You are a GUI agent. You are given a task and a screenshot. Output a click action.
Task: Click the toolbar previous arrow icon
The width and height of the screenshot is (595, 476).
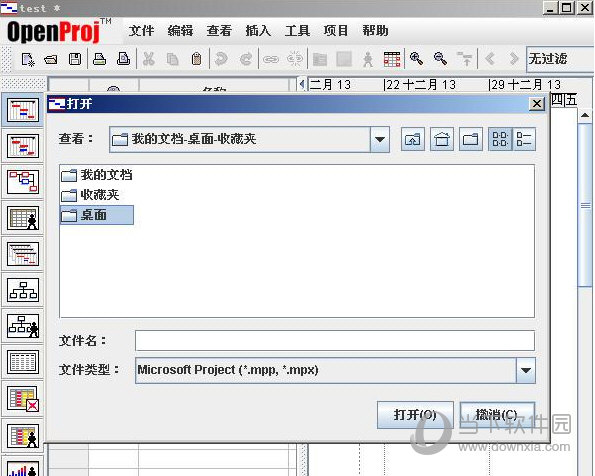[490, 59]
